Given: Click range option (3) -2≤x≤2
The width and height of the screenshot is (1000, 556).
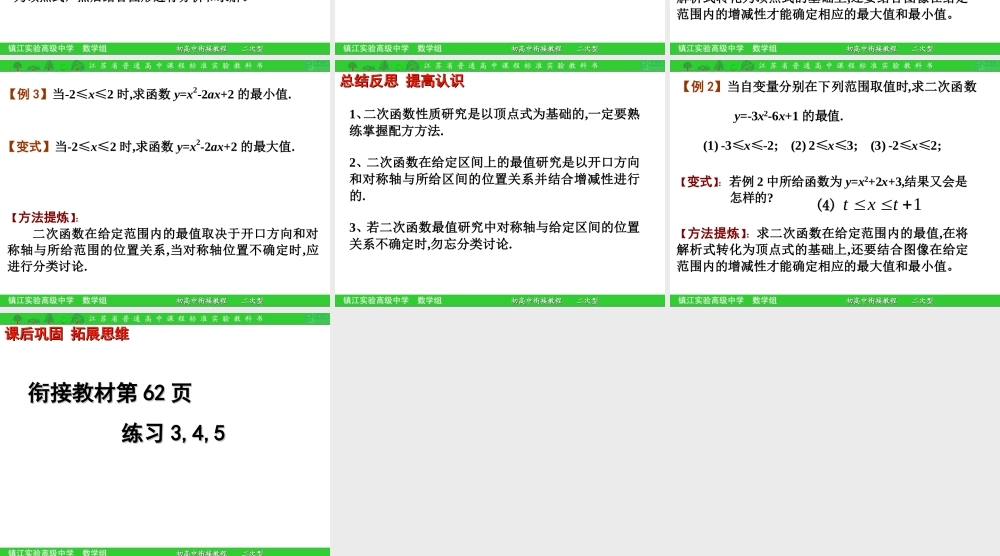Looking at the screenshot, I should pyautogui.click(x=906, y=145).
